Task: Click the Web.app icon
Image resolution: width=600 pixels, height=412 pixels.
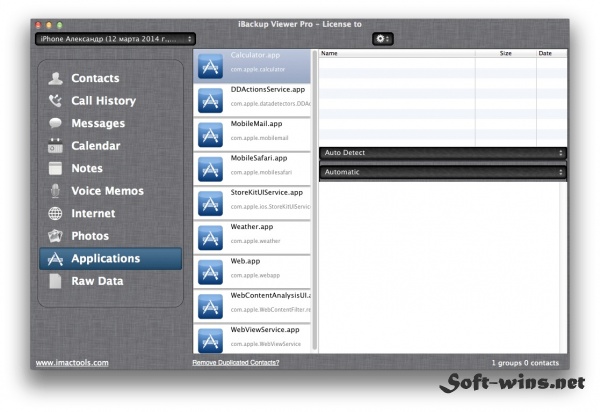Action: pos(210,272)
